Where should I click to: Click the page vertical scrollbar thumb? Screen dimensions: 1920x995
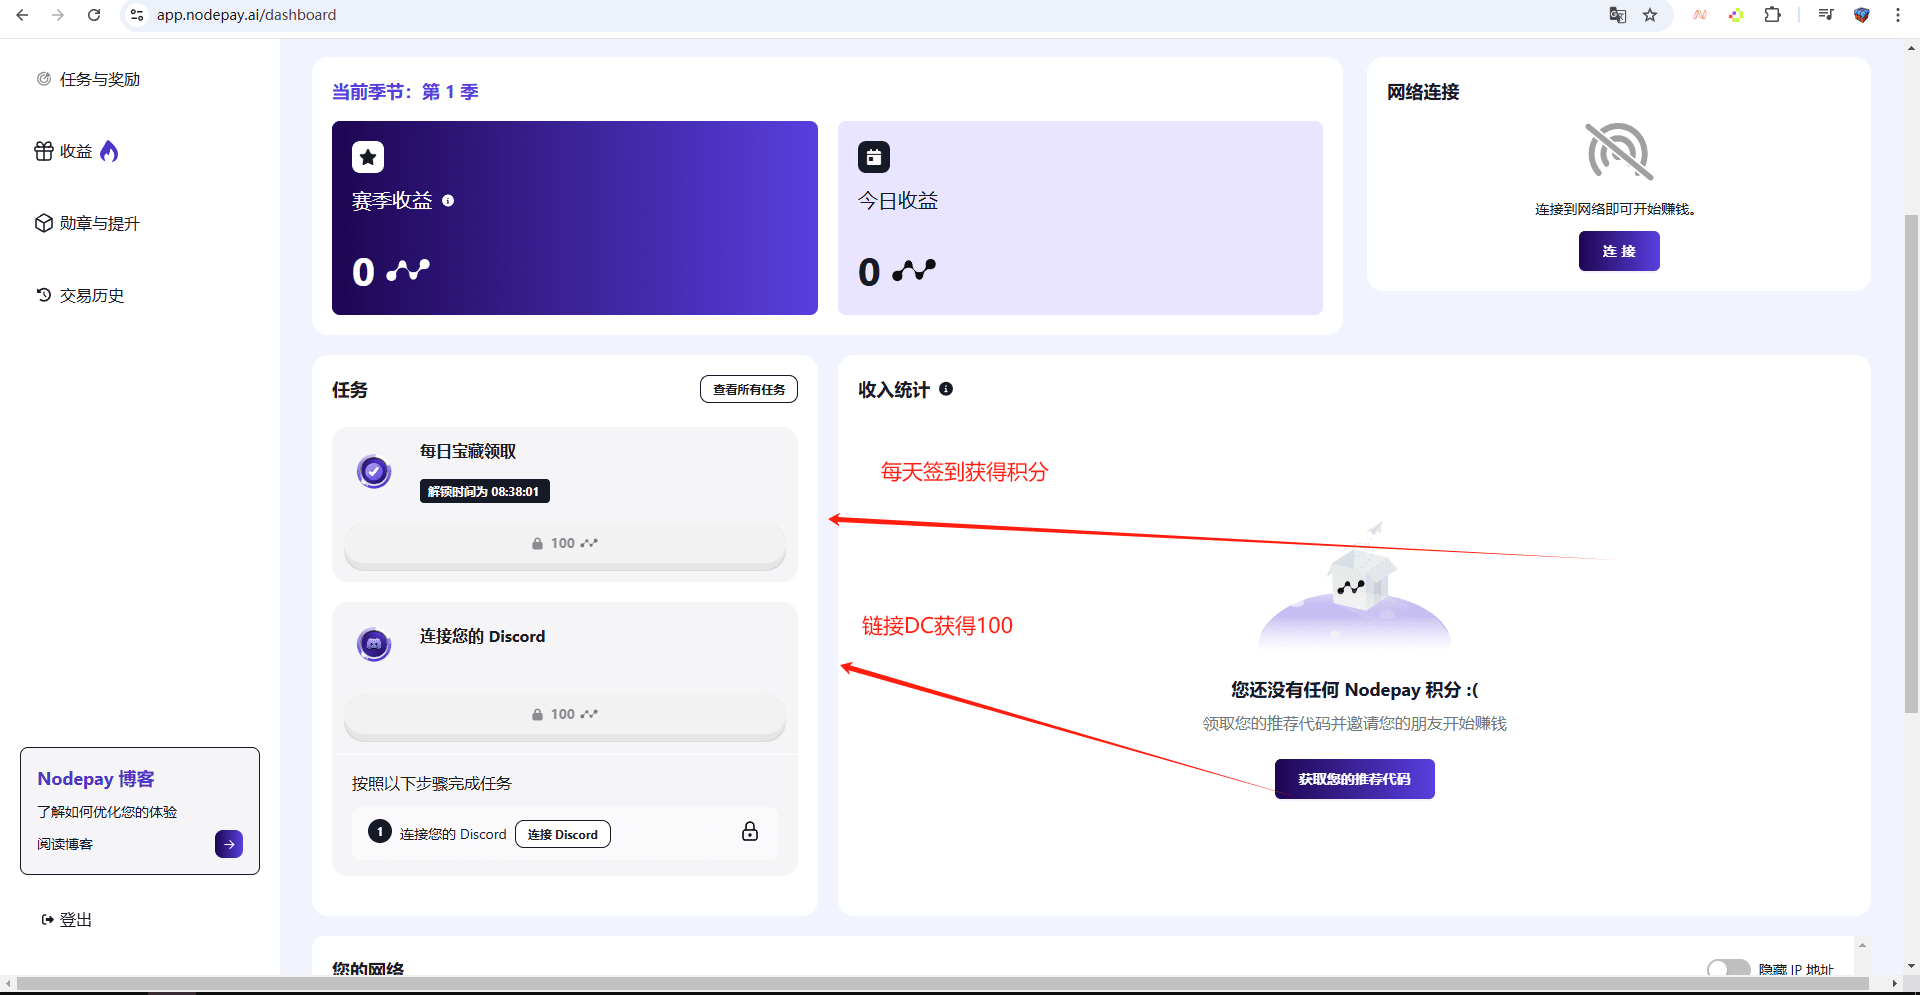click(x=1912, y=463)
